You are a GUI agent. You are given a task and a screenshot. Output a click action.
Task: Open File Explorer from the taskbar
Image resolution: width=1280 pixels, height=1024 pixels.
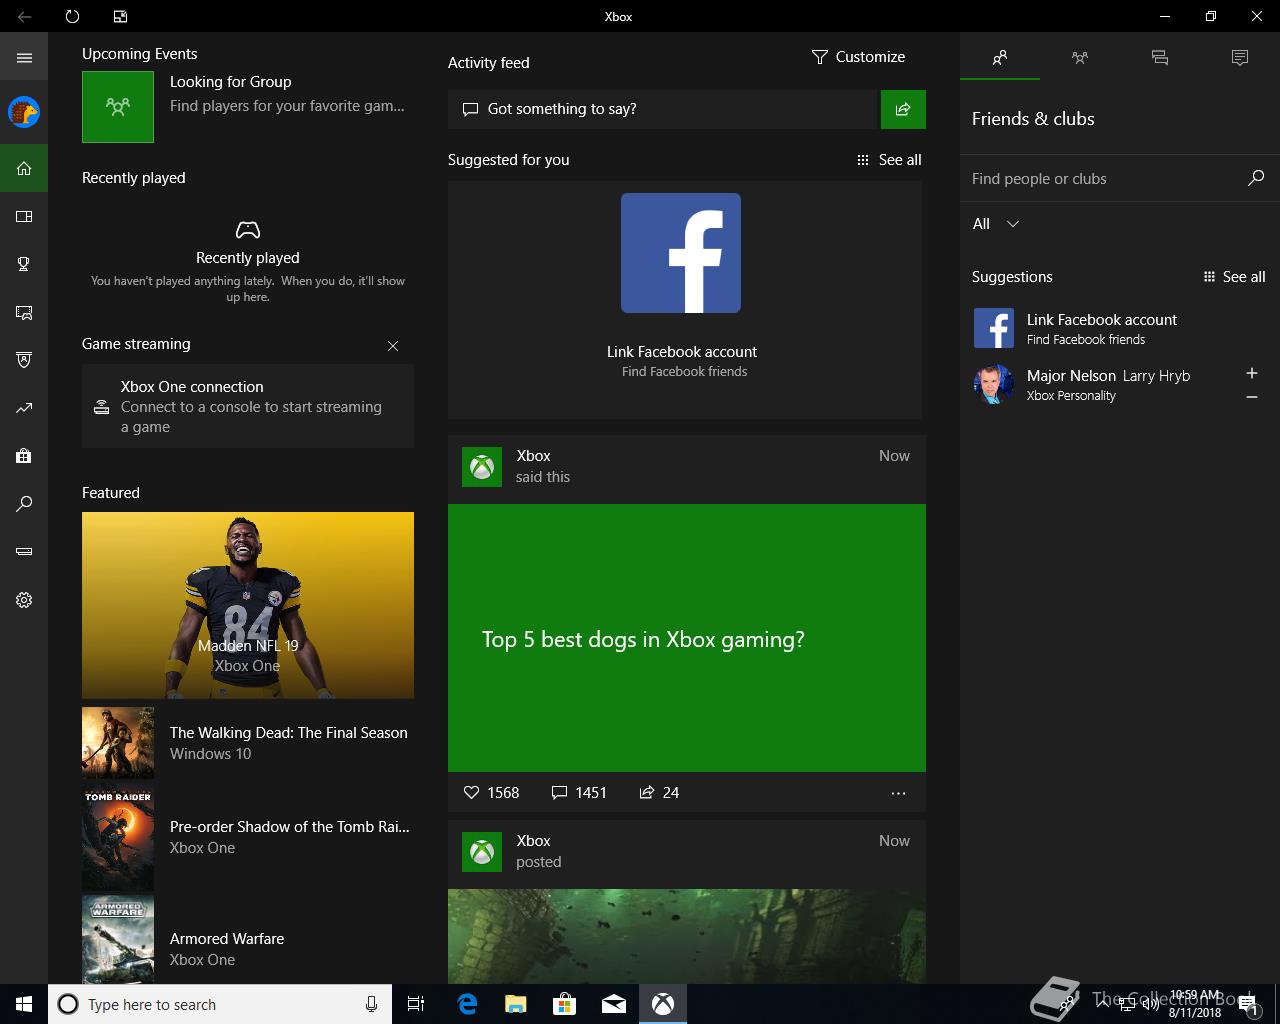pos(516,1004)
